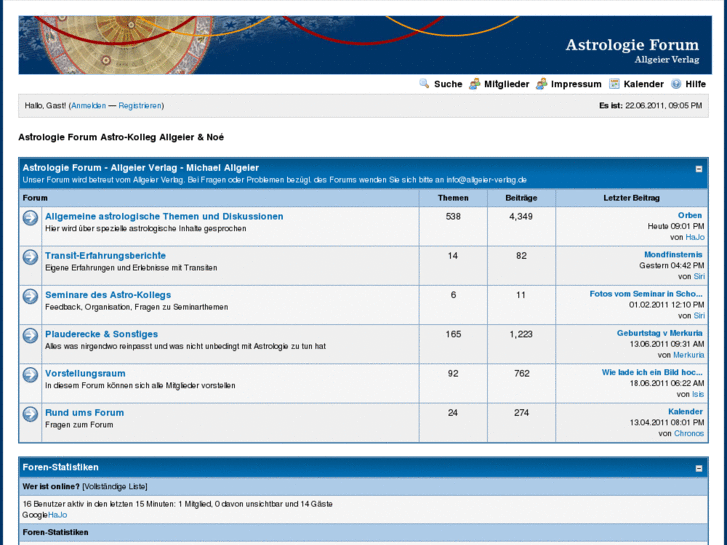Click the Anmelden login link

88,106
